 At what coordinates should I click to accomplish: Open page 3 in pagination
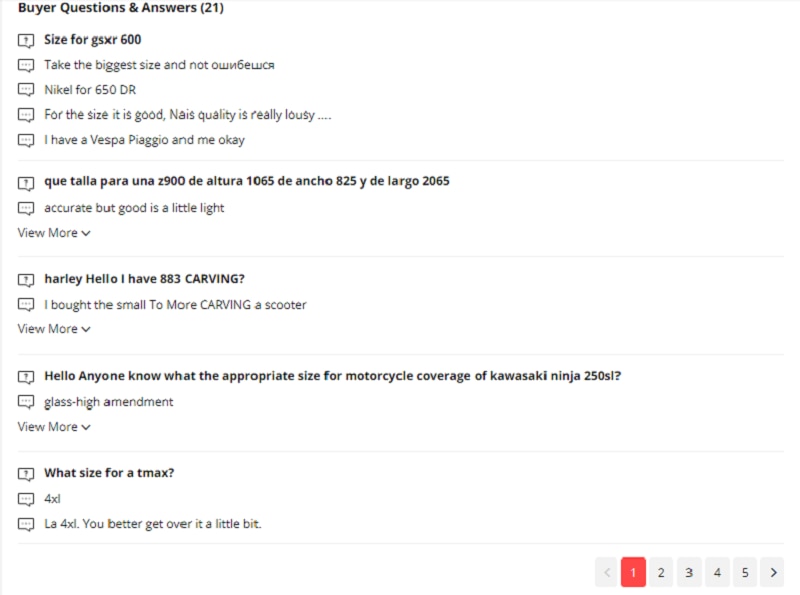[x=689, y=573]
